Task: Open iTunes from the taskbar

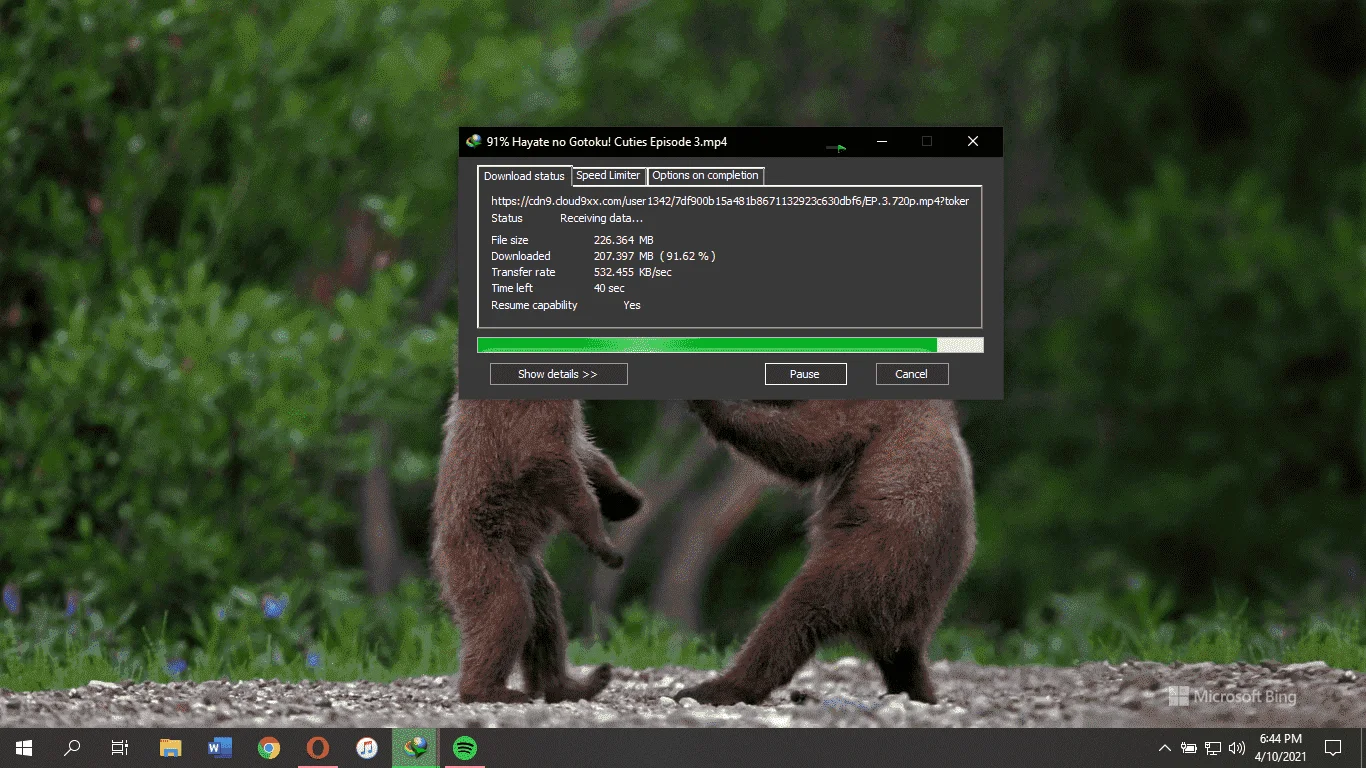Action: tap(366, 747)
